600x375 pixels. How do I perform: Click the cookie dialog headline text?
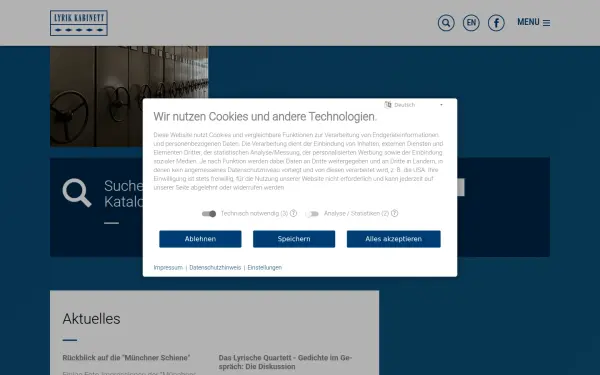pos(265,117)
